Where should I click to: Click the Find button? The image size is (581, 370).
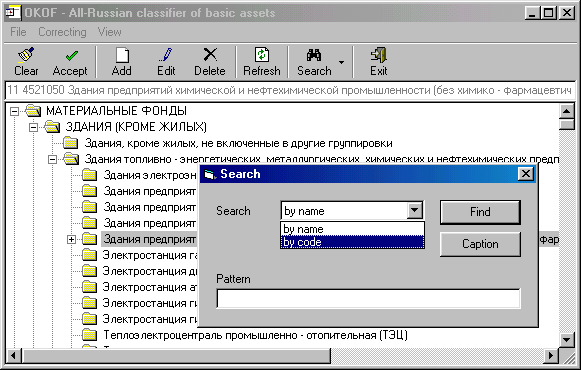click(480, 212)
